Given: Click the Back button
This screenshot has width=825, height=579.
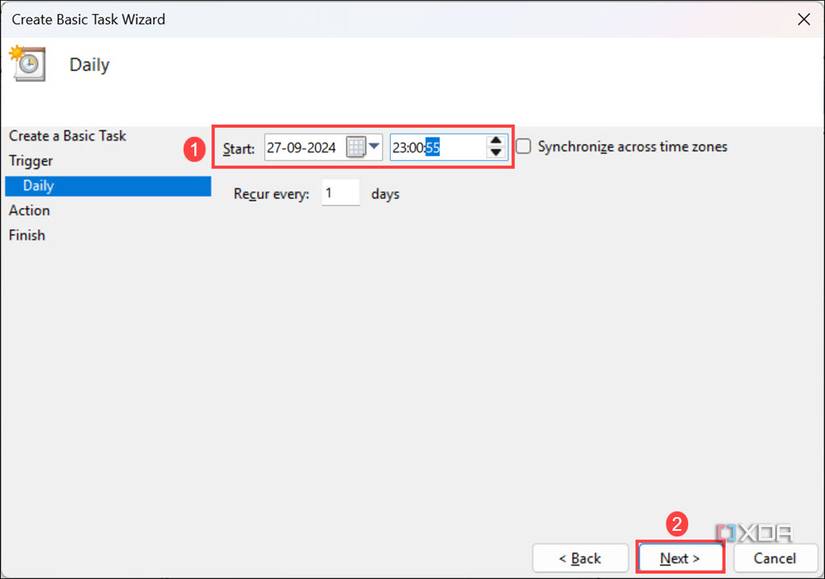Looking at the screenshot, I should click(x=580, y=558).
